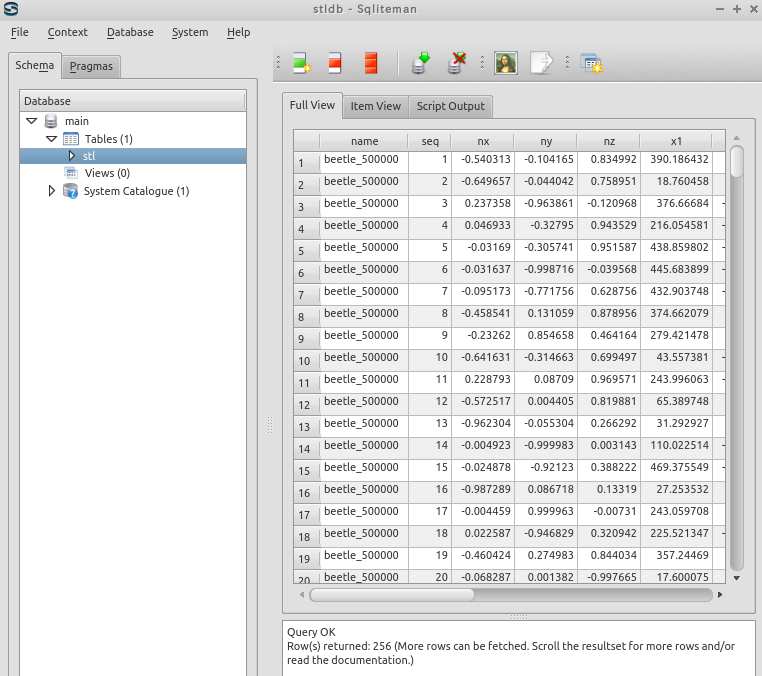Collapse the Tables (1) tree node
Screen dimensions: 762x676
[x=52, y=139]
